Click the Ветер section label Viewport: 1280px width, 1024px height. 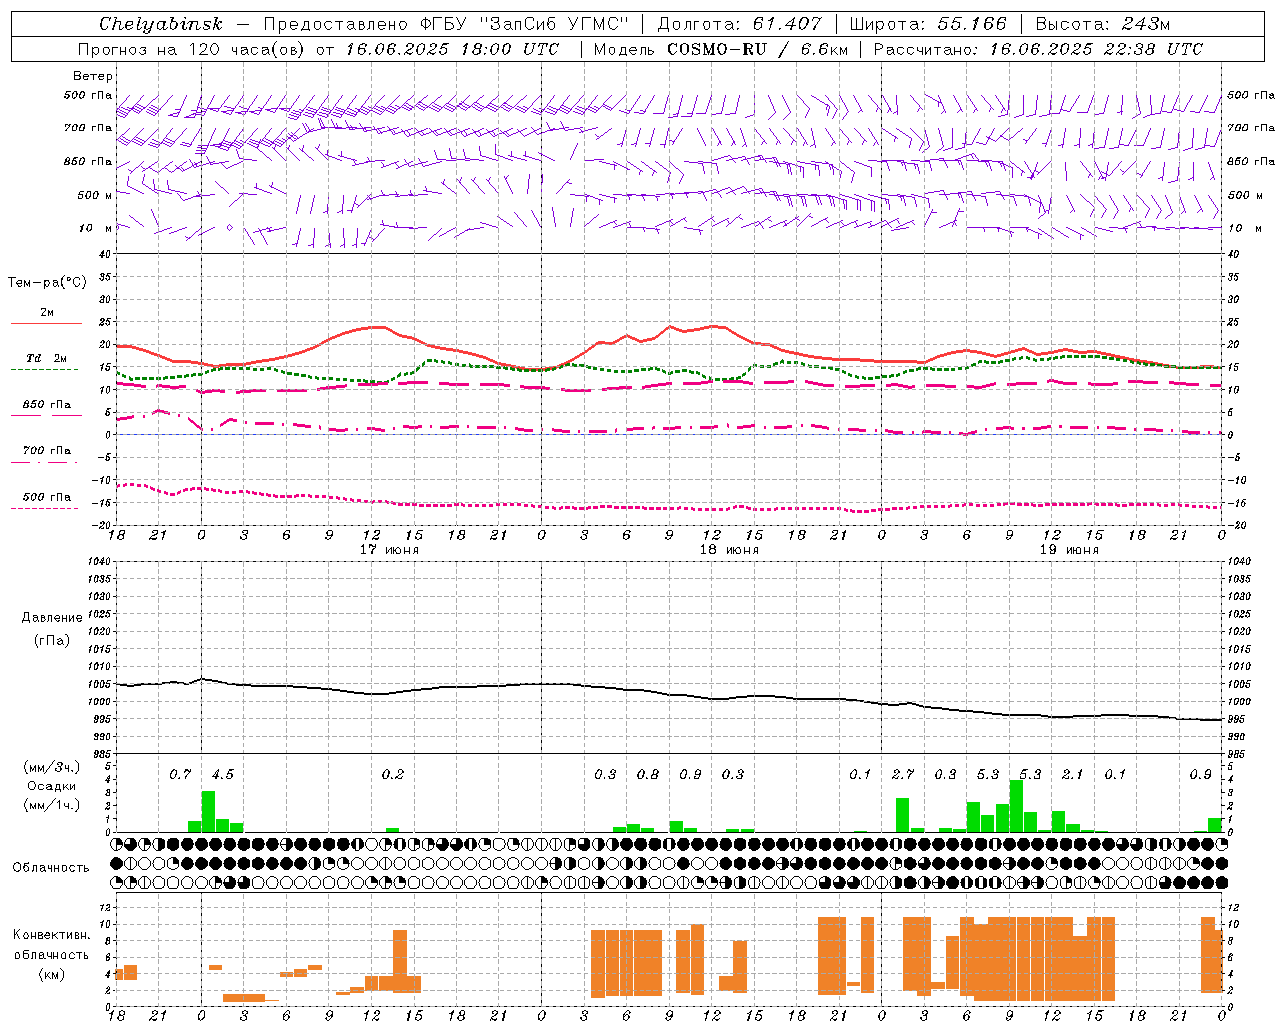point(92,76)
